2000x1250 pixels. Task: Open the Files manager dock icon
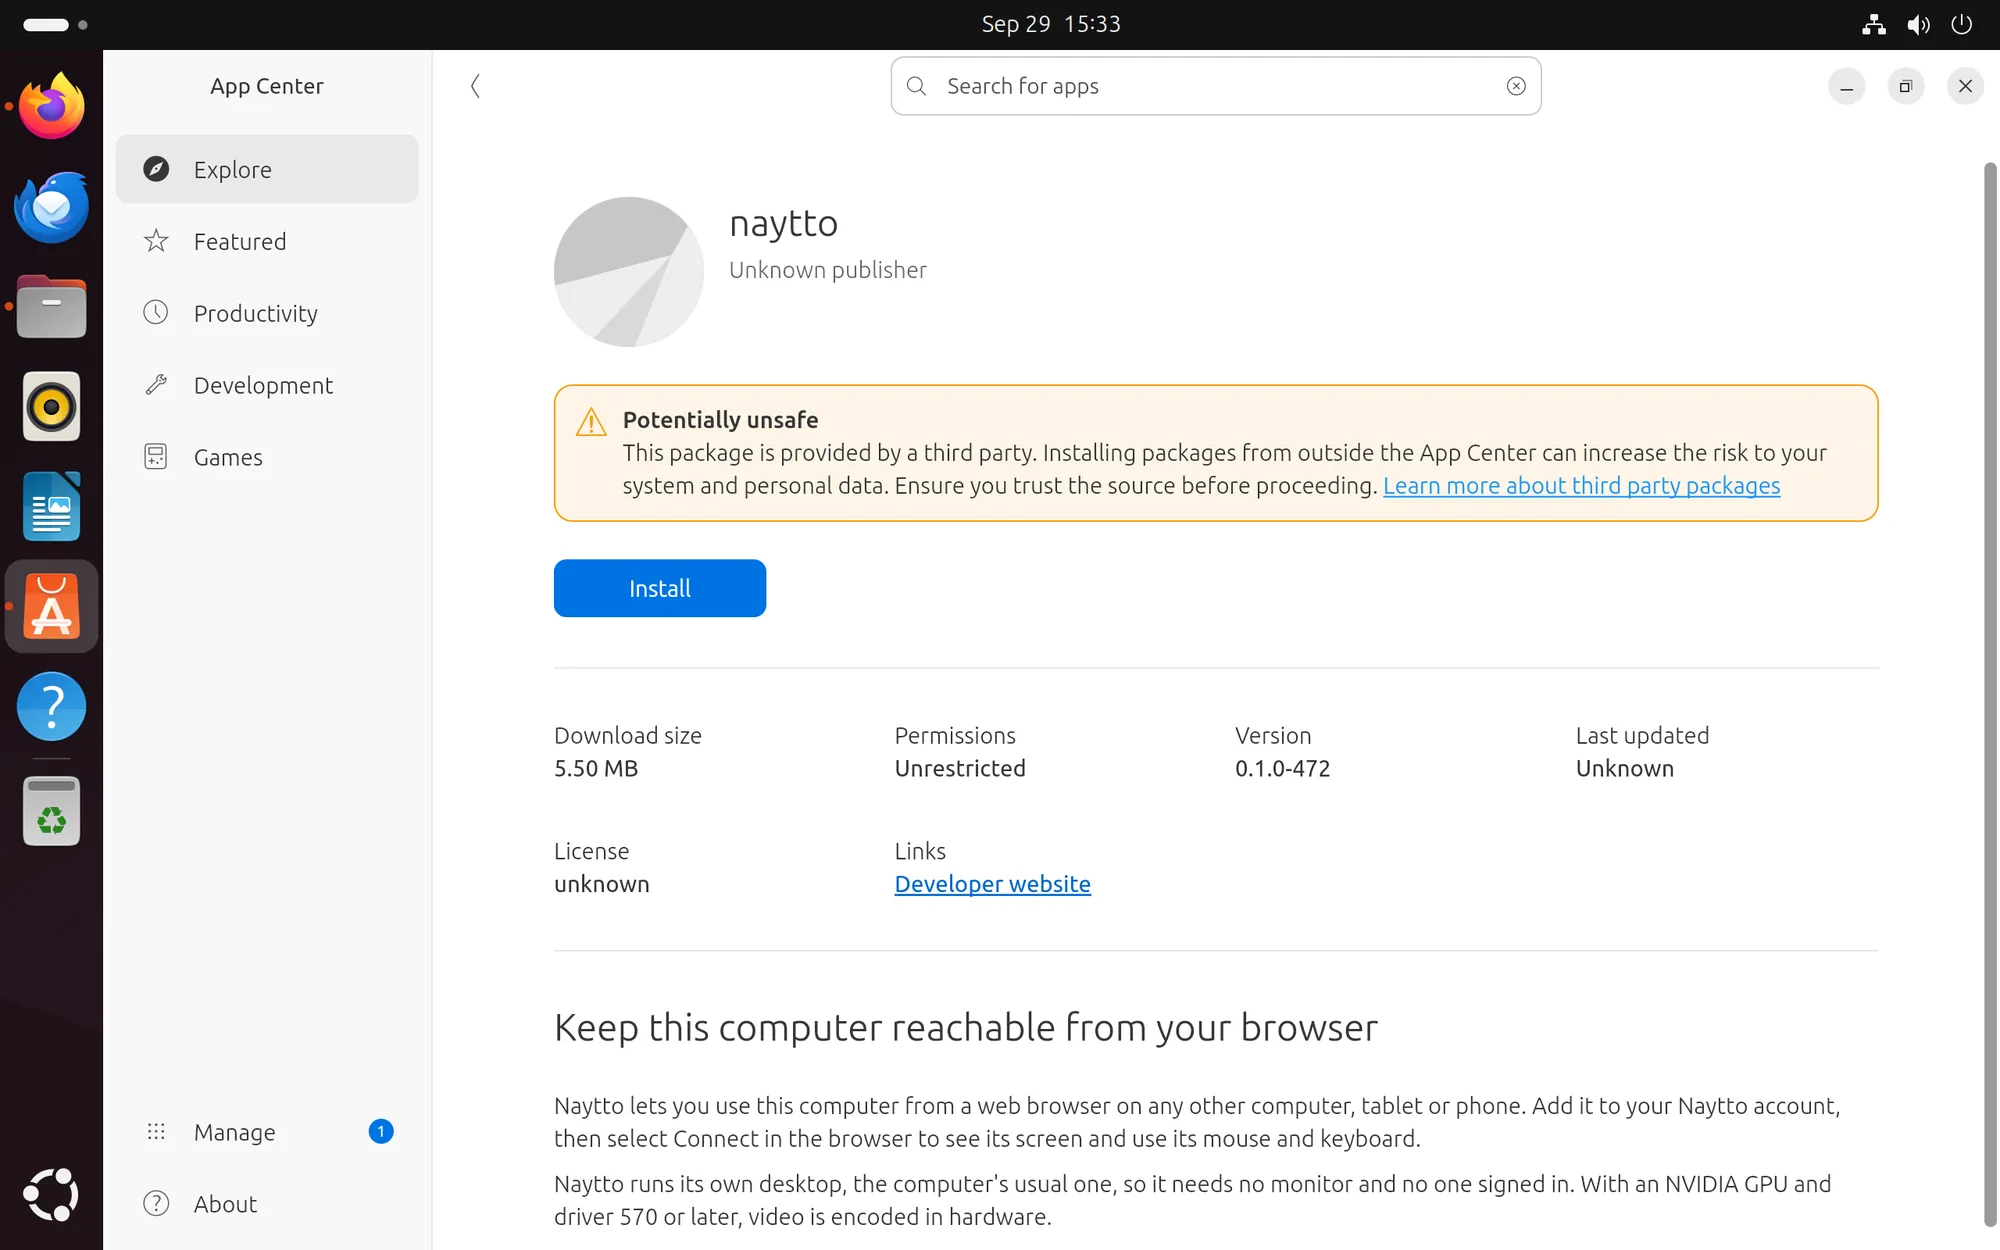point(51,307)
